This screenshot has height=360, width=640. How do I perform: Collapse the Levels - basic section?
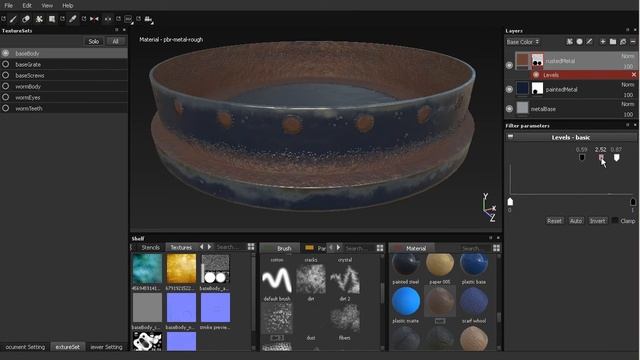pyautogui.click(x=510, y=137)
